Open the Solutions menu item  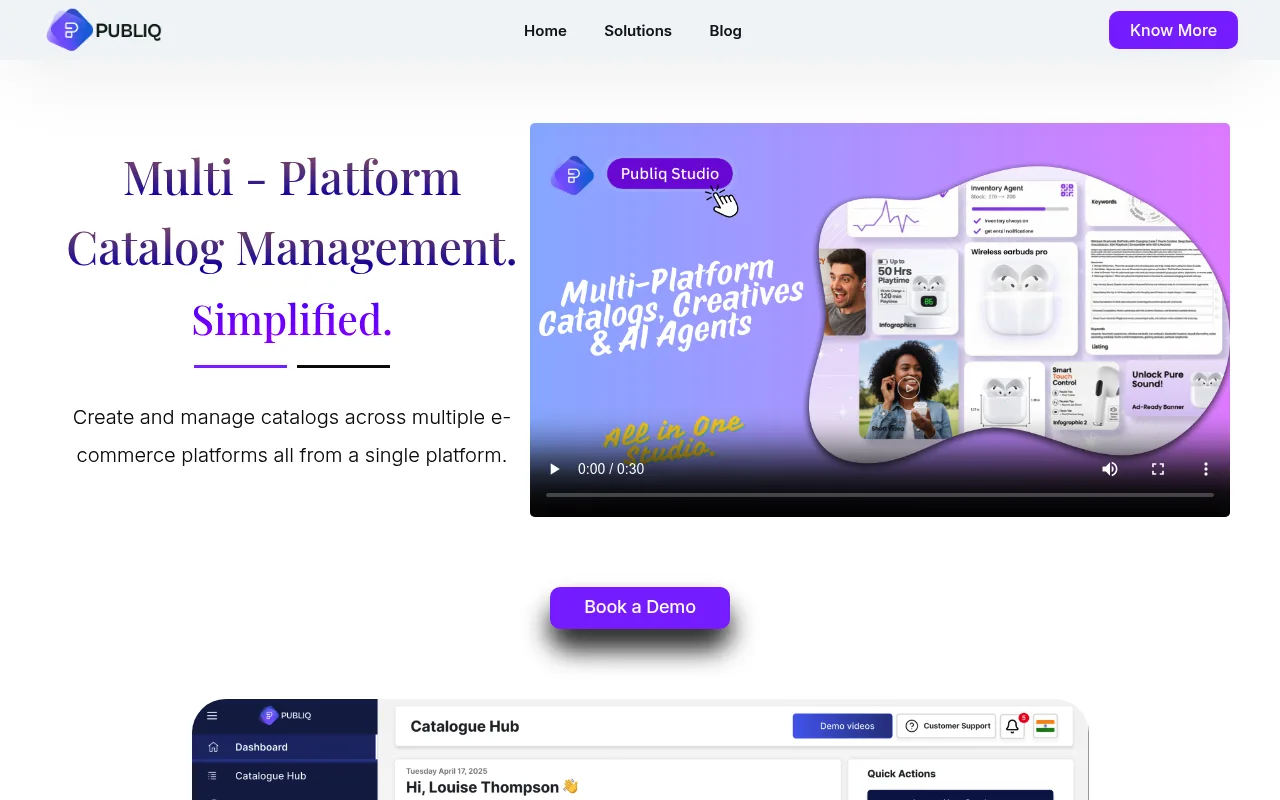(638, 31)
